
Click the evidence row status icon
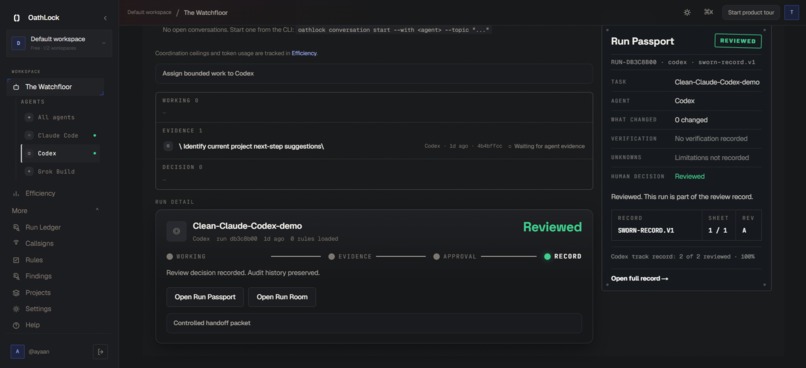(168, 146)
